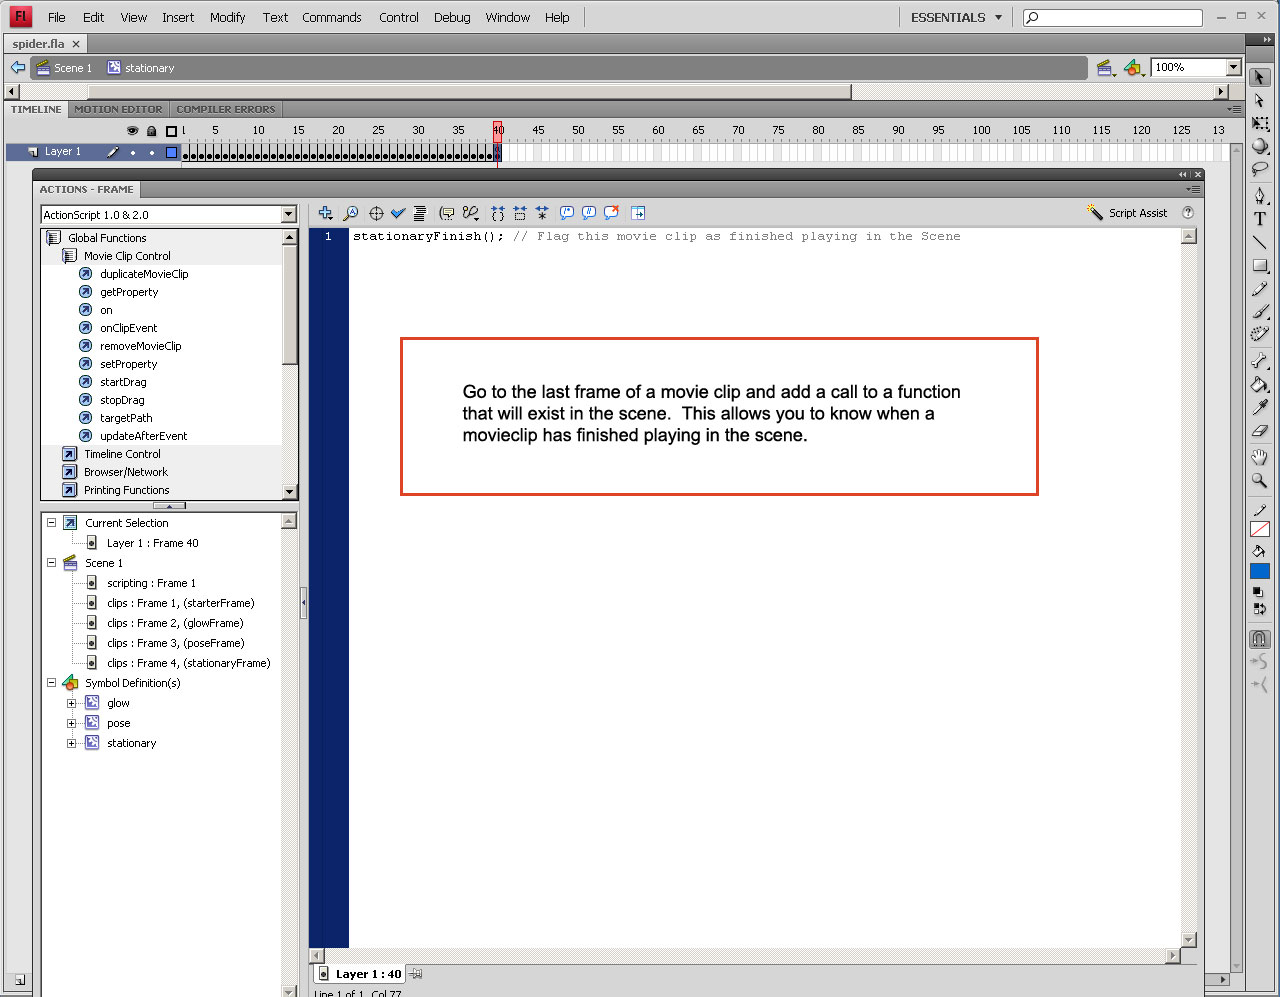1280x997 pixels.
Task: Collapse selection in script
Action: (x=520, y=213)
